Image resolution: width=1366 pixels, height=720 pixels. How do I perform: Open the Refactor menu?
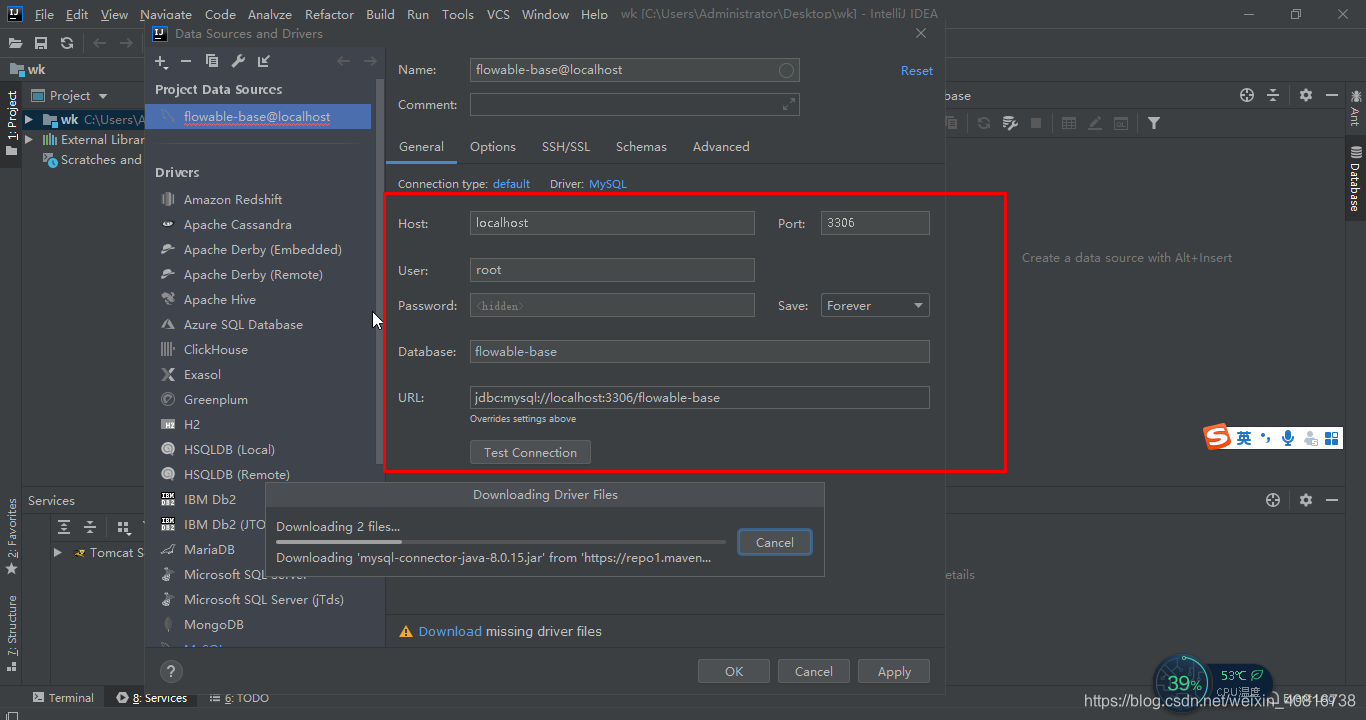coord(329,14)
